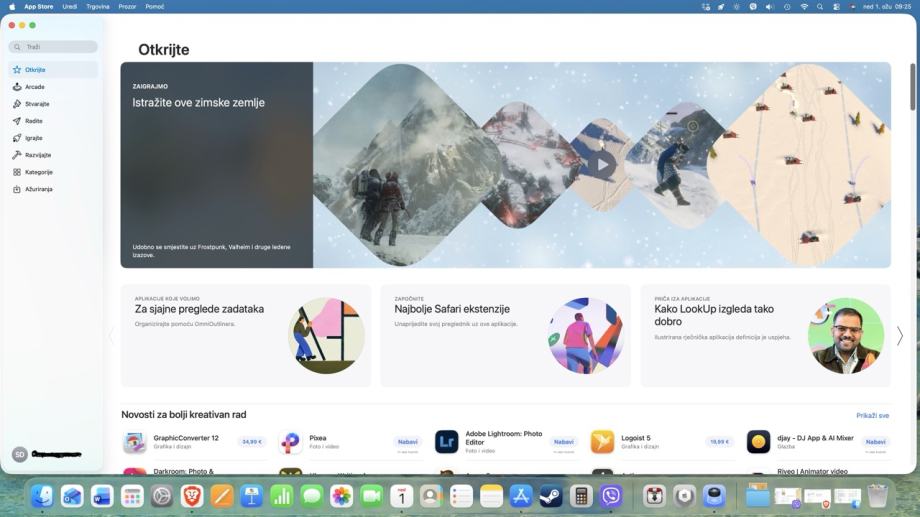
Task: Open Photos from the Dock
Action: point(341,496)
